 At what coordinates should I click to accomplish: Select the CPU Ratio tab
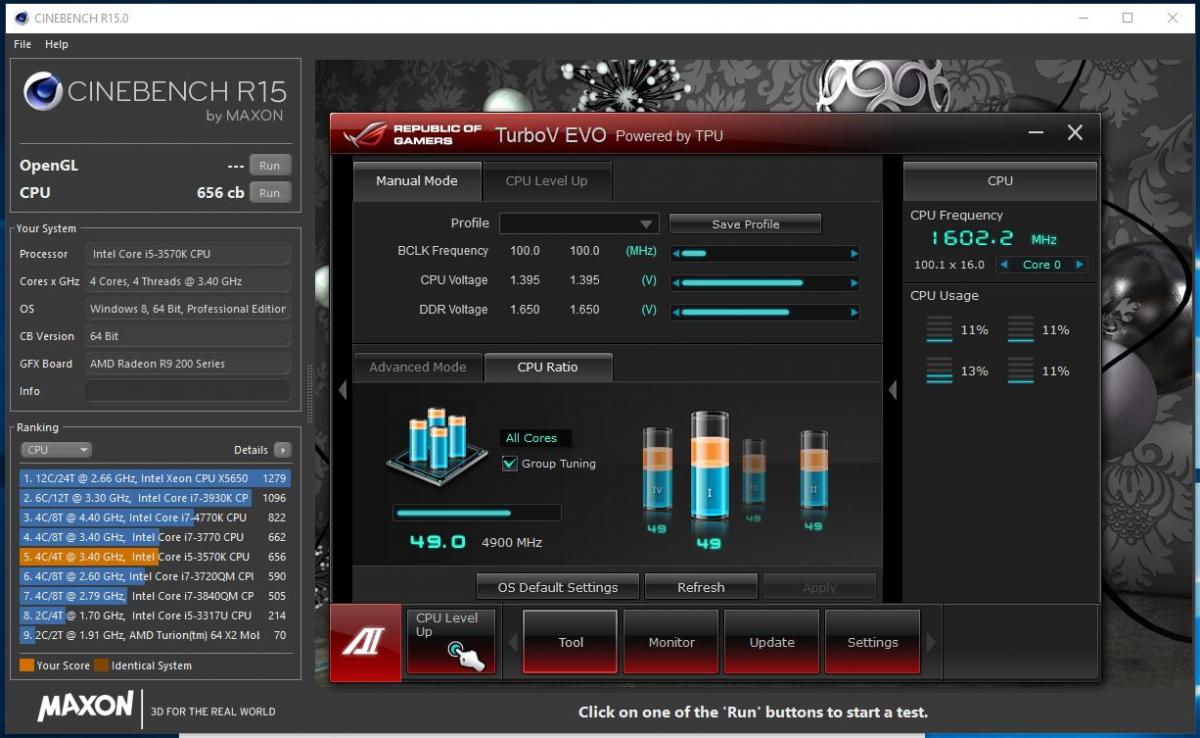[x=548, y=367]
